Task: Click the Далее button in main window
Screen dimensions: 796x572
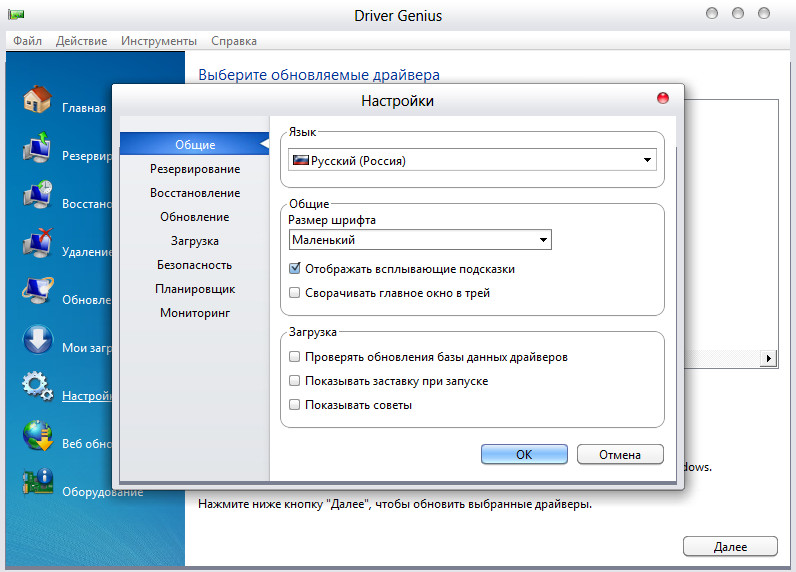Action: click(x=730, y=547)
